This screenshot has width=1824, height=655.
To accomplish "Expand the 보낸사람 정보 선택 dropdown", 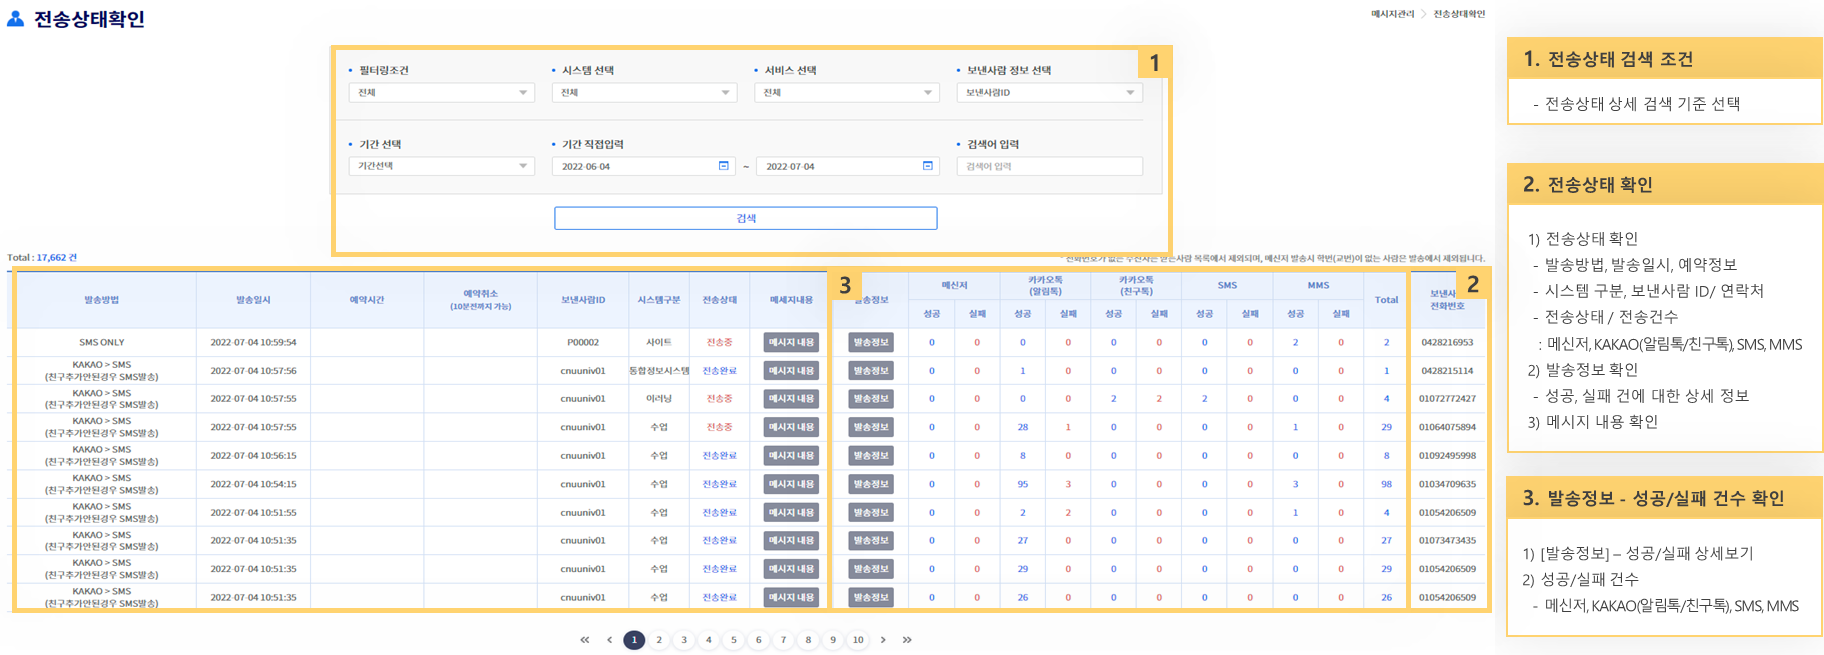I will (1049, 93).
